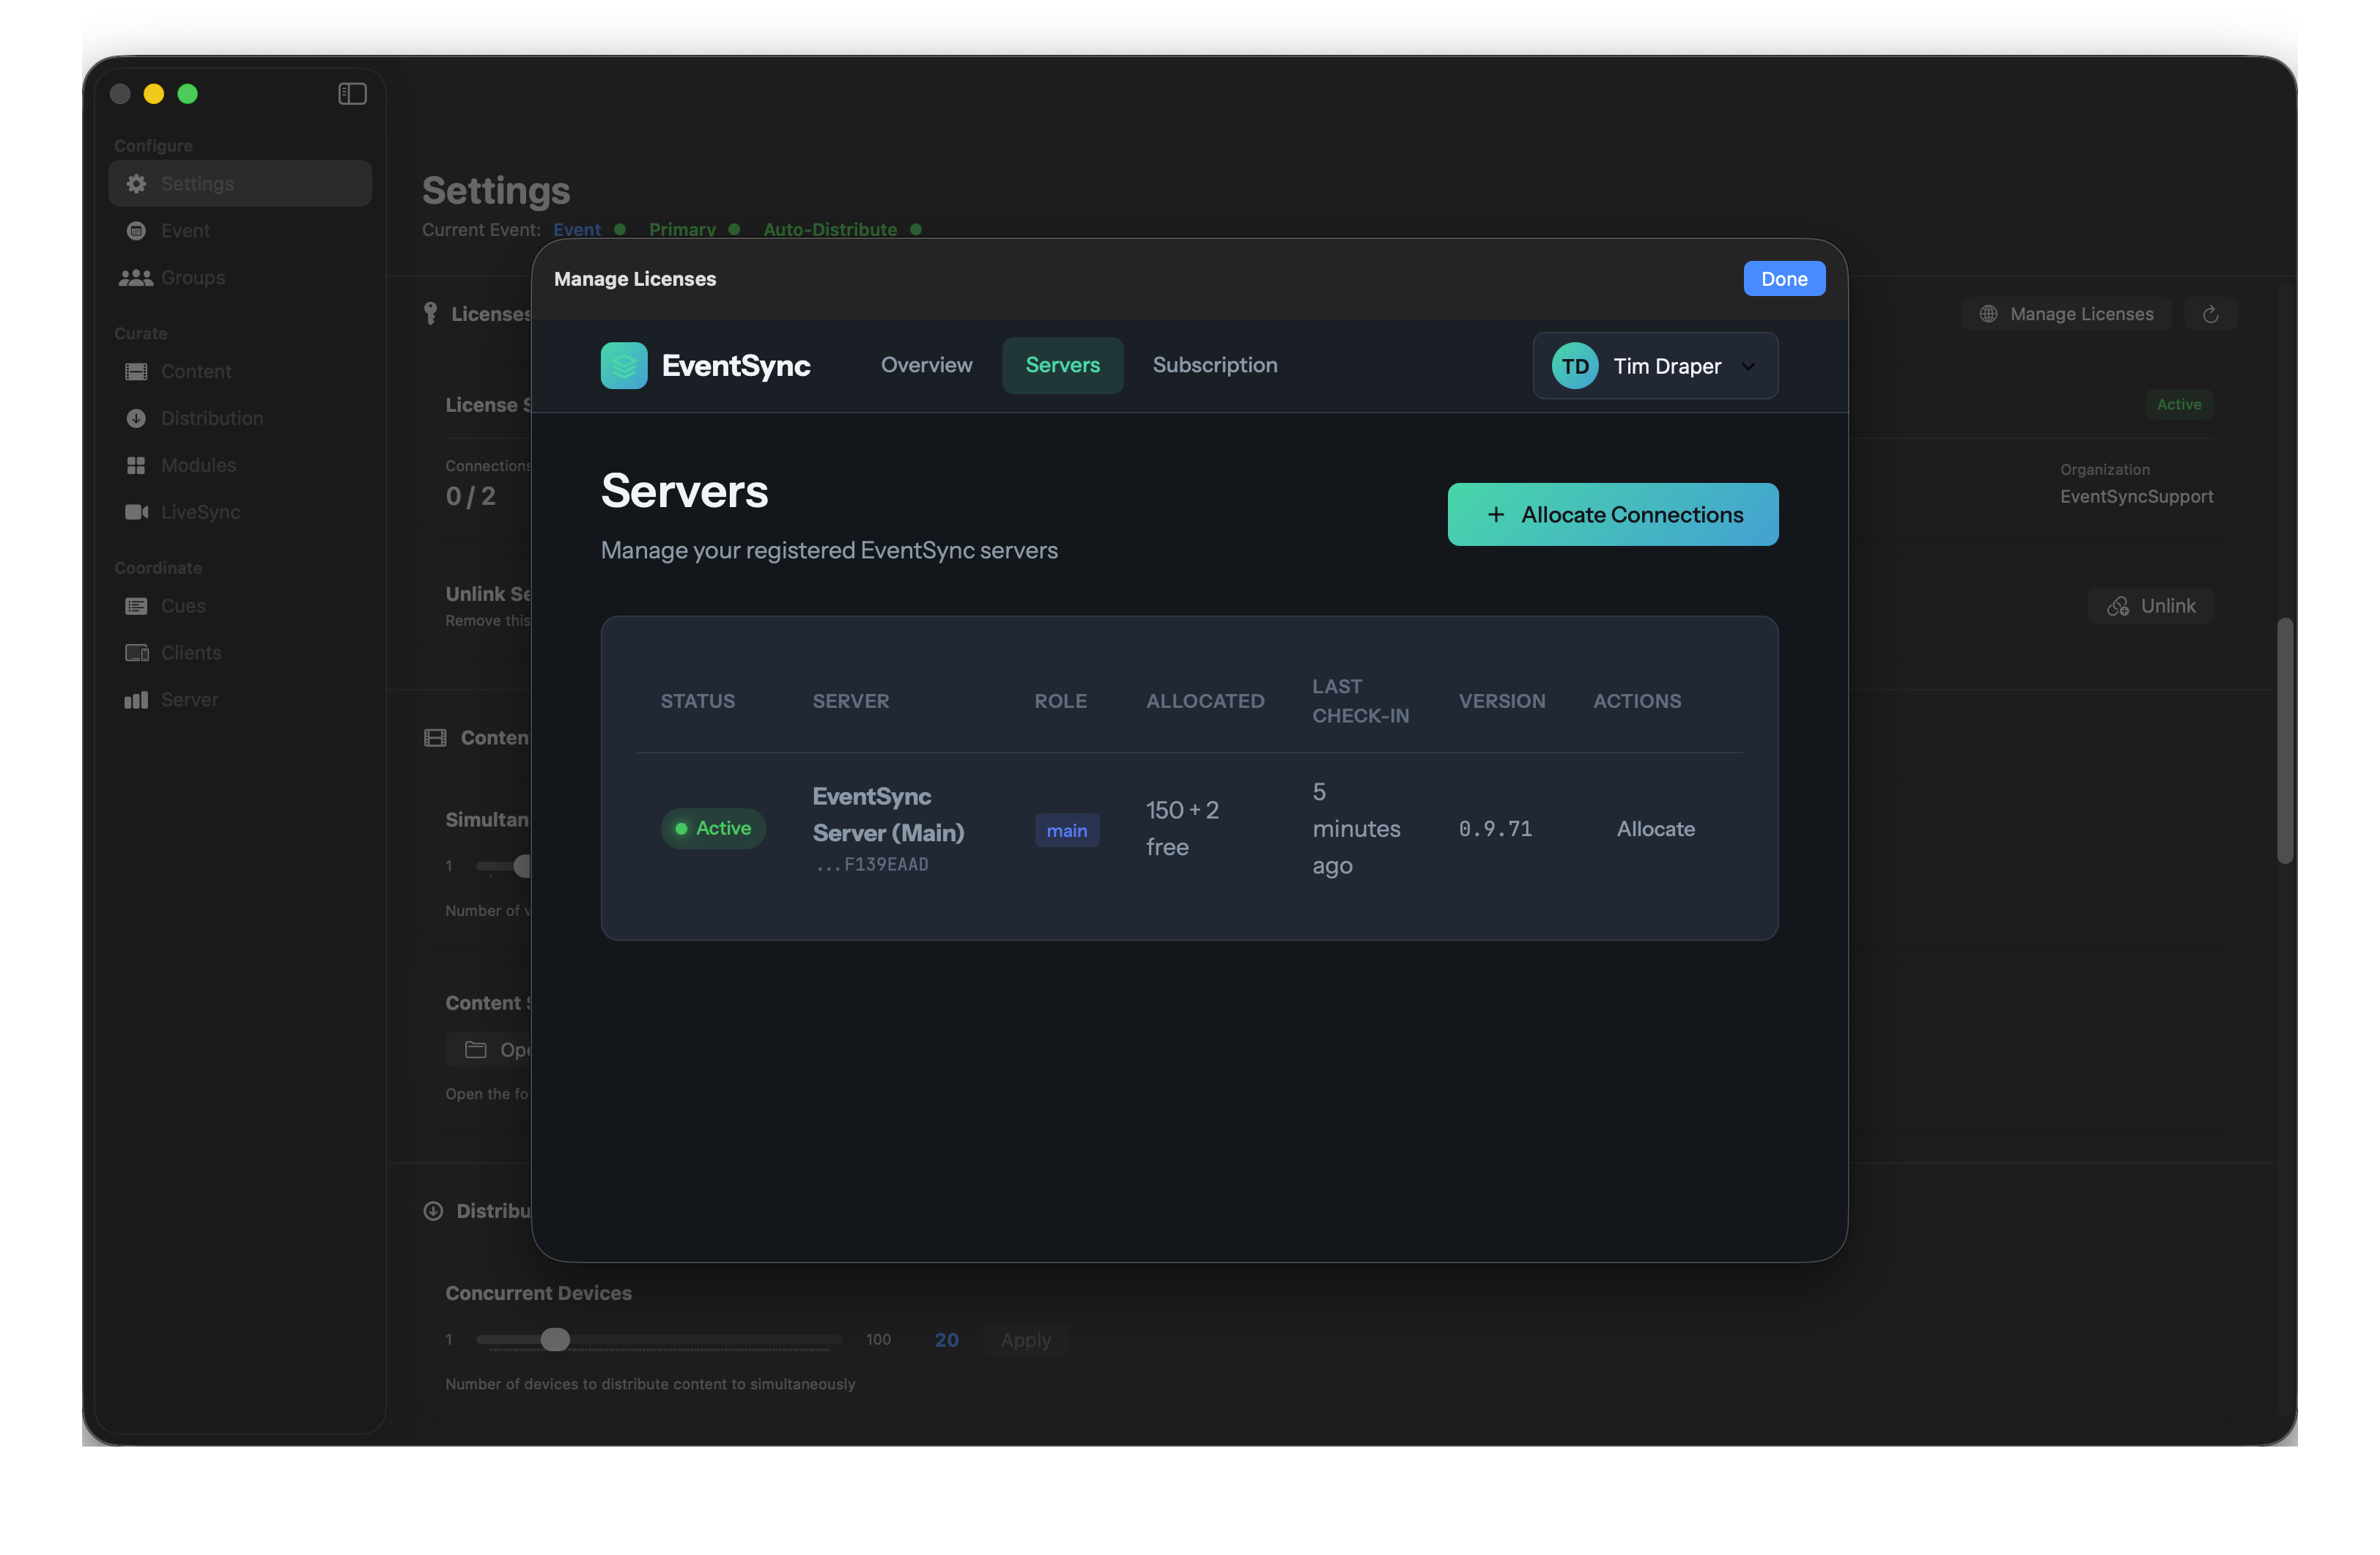Open the Modules sidebar item

point(240,465)
